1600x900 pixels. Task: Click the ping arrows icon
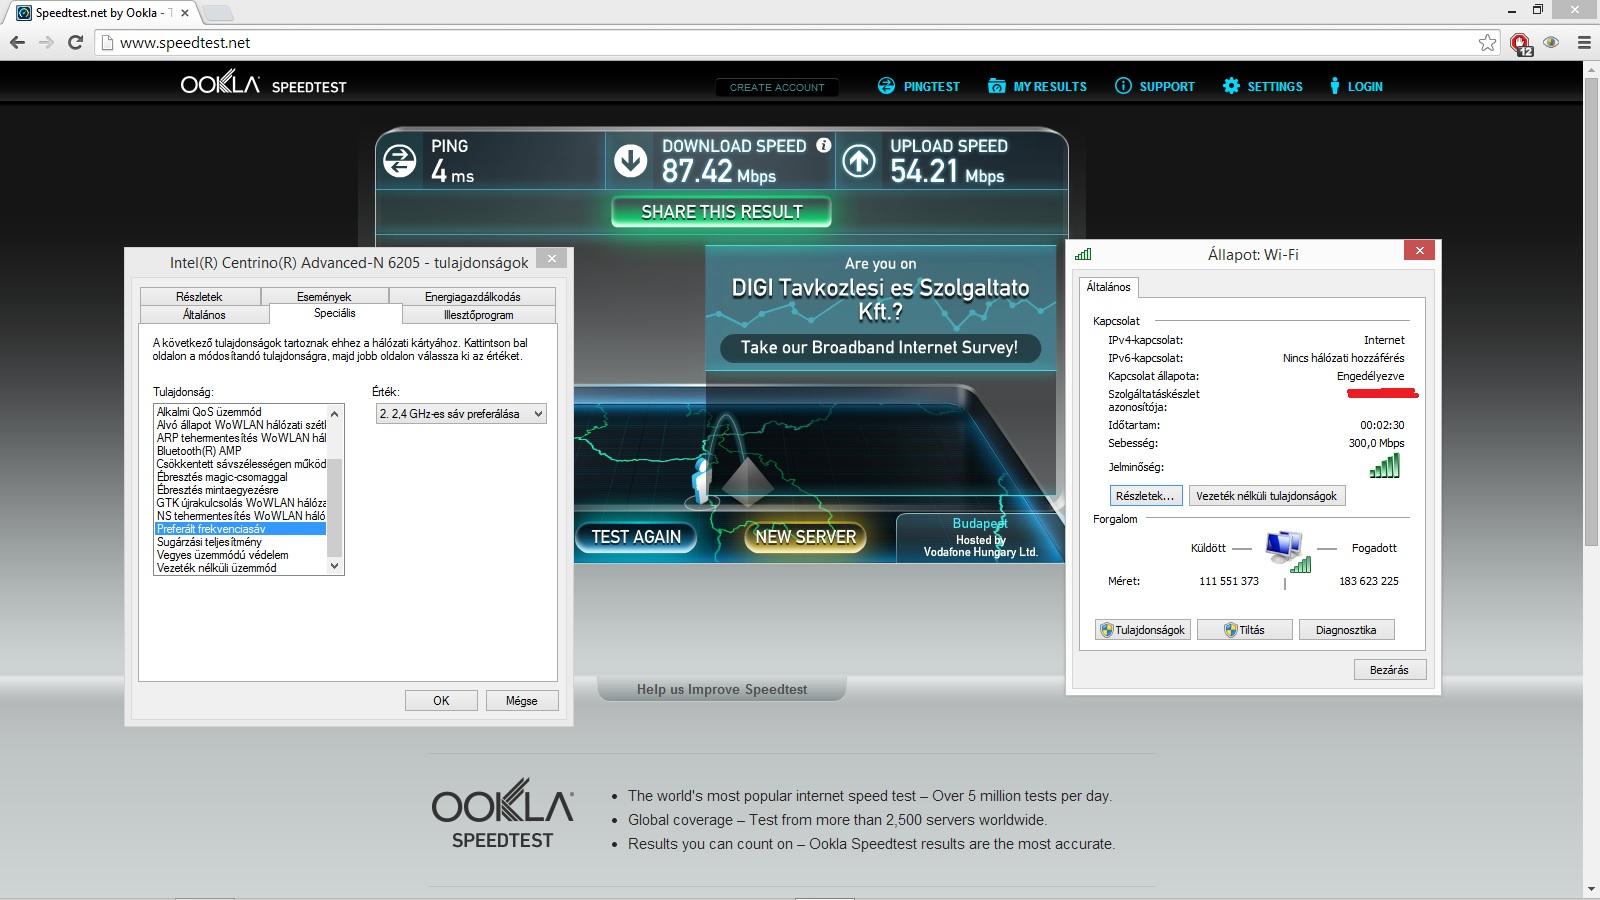400,161
